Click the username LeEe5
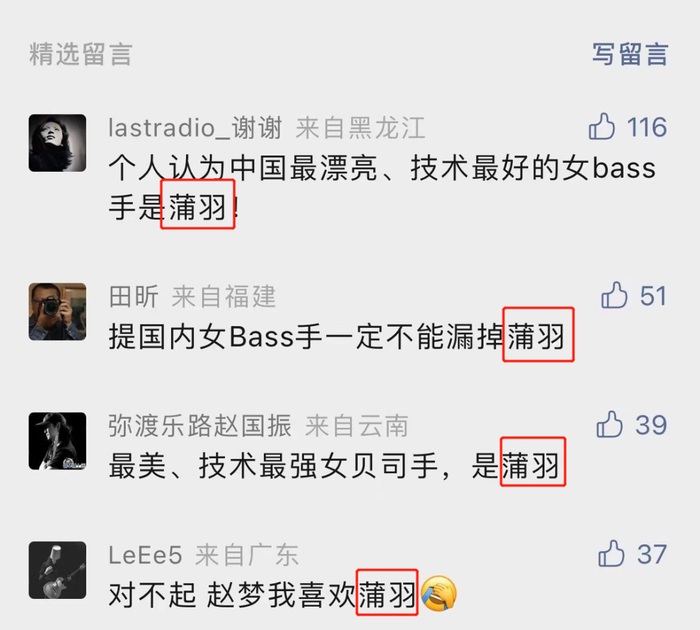700x630 pixels. pyautogui.click(x=146, y=555)
